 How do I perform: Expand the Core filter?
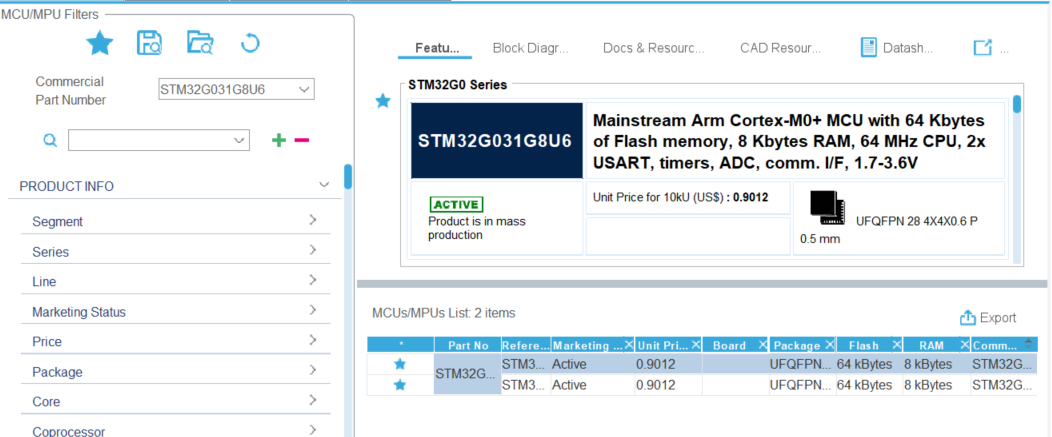(313, 400)
